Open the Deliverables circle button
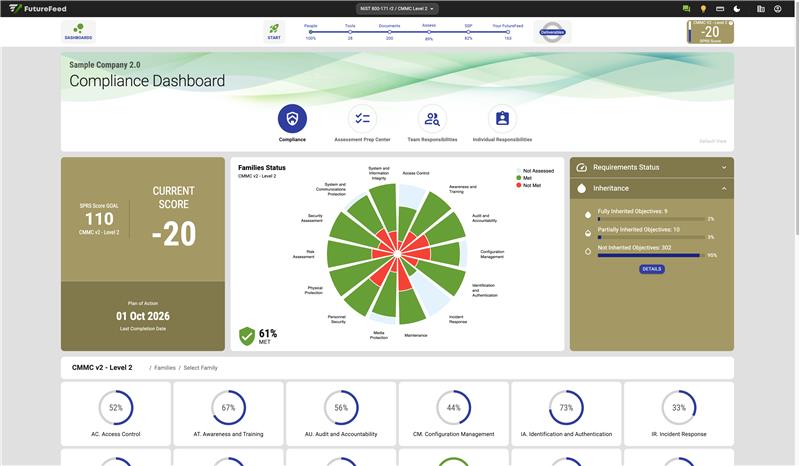The height and width of the screenshot is (466, 800). [x=552, y=32]
